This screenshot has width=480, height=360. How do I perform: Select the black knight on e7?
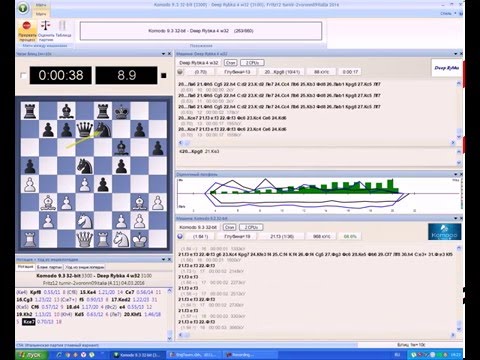pos(103,129)
